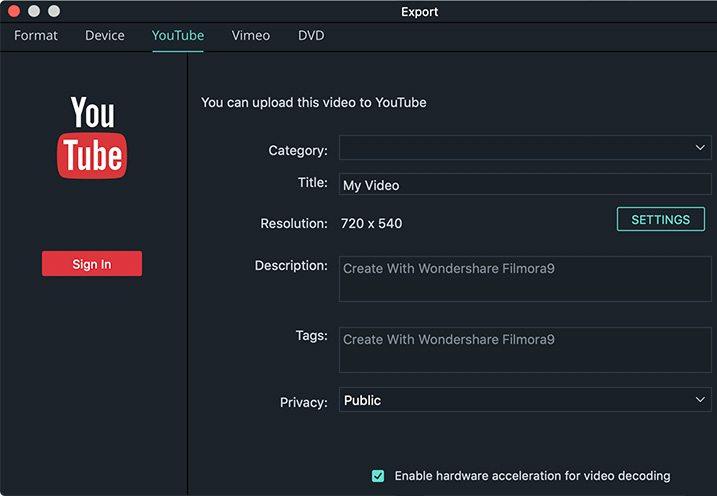The width and height of the screenshot is (717, 496).
Task: Click the Category dropdown chevron arrow
Action: point(700,147)
